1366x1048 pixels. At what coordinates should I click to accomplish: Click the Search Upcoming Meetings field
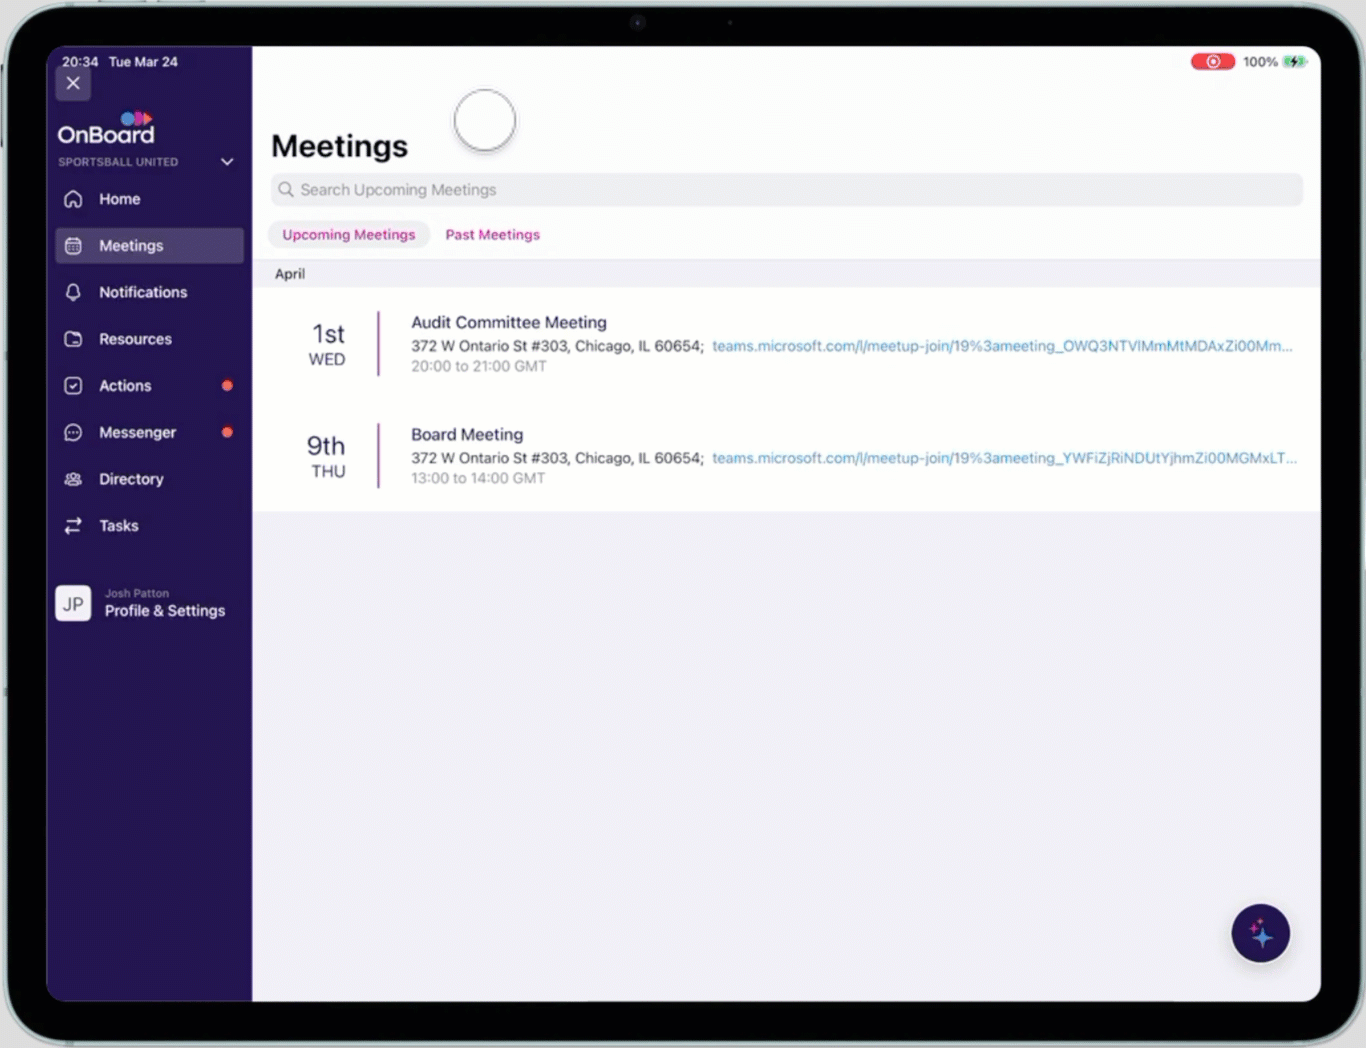(786, 190)
